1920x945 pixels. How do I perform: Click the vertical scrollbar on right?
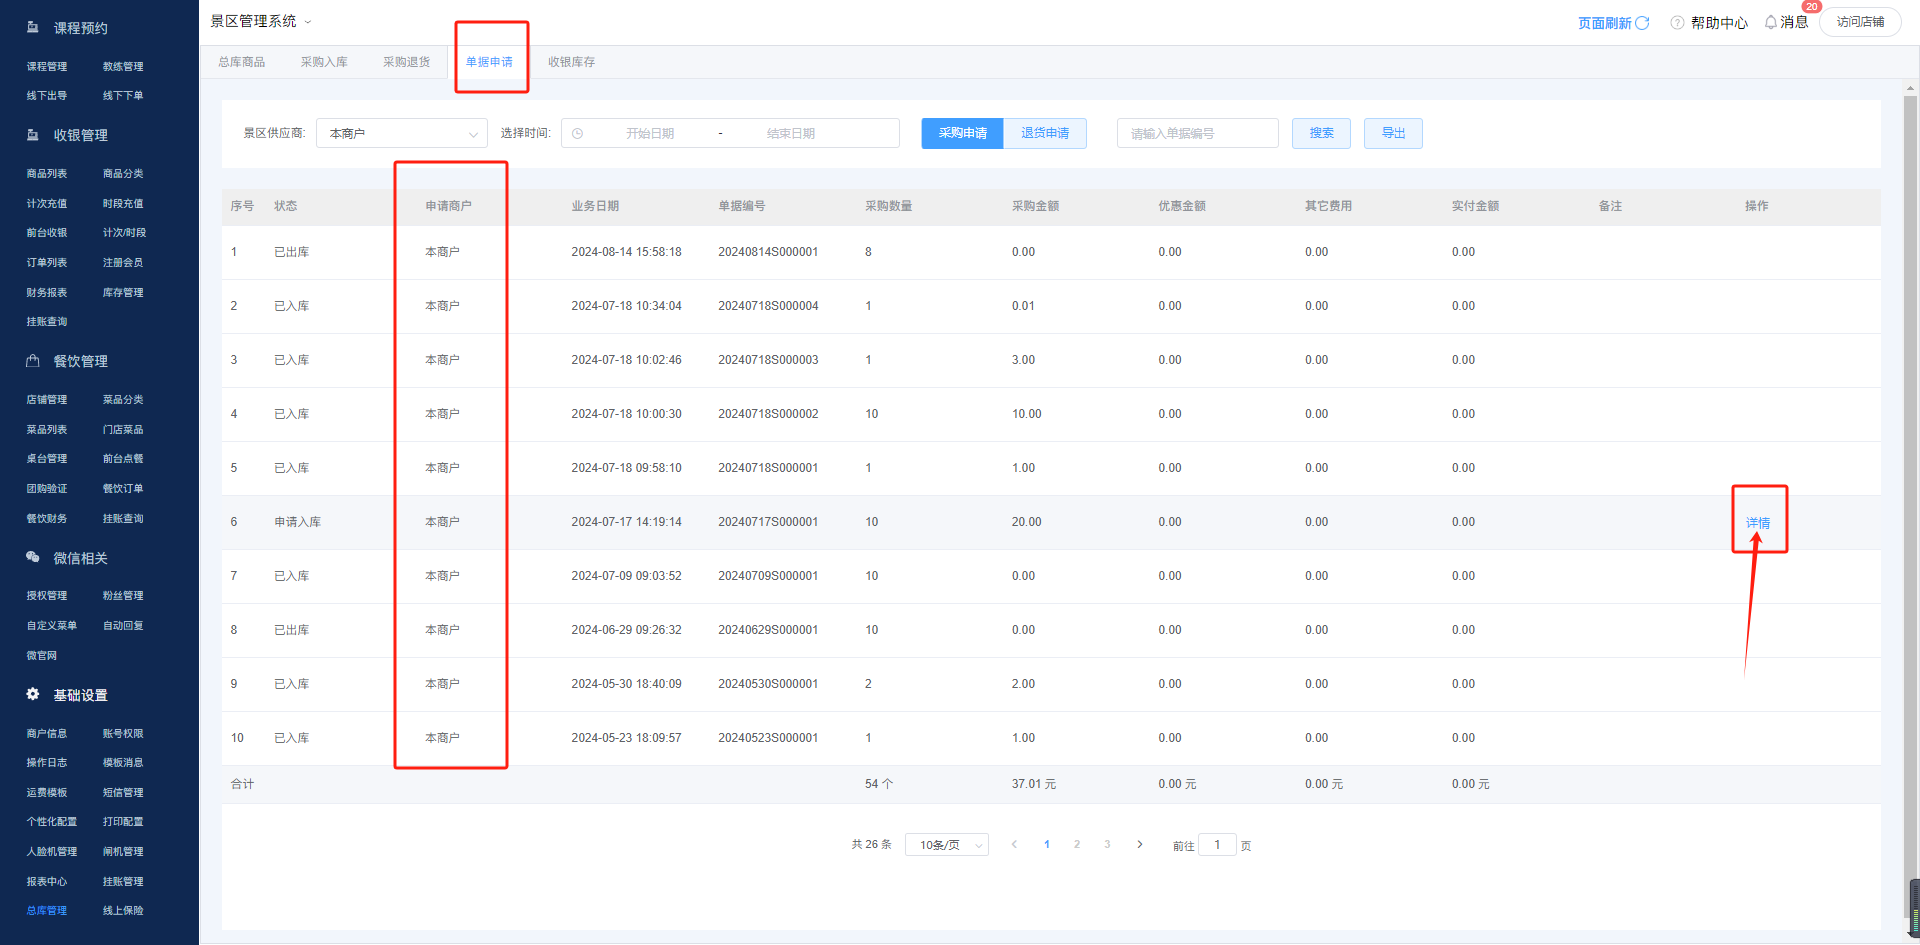pyautogui.click(x=1910, y=500)
